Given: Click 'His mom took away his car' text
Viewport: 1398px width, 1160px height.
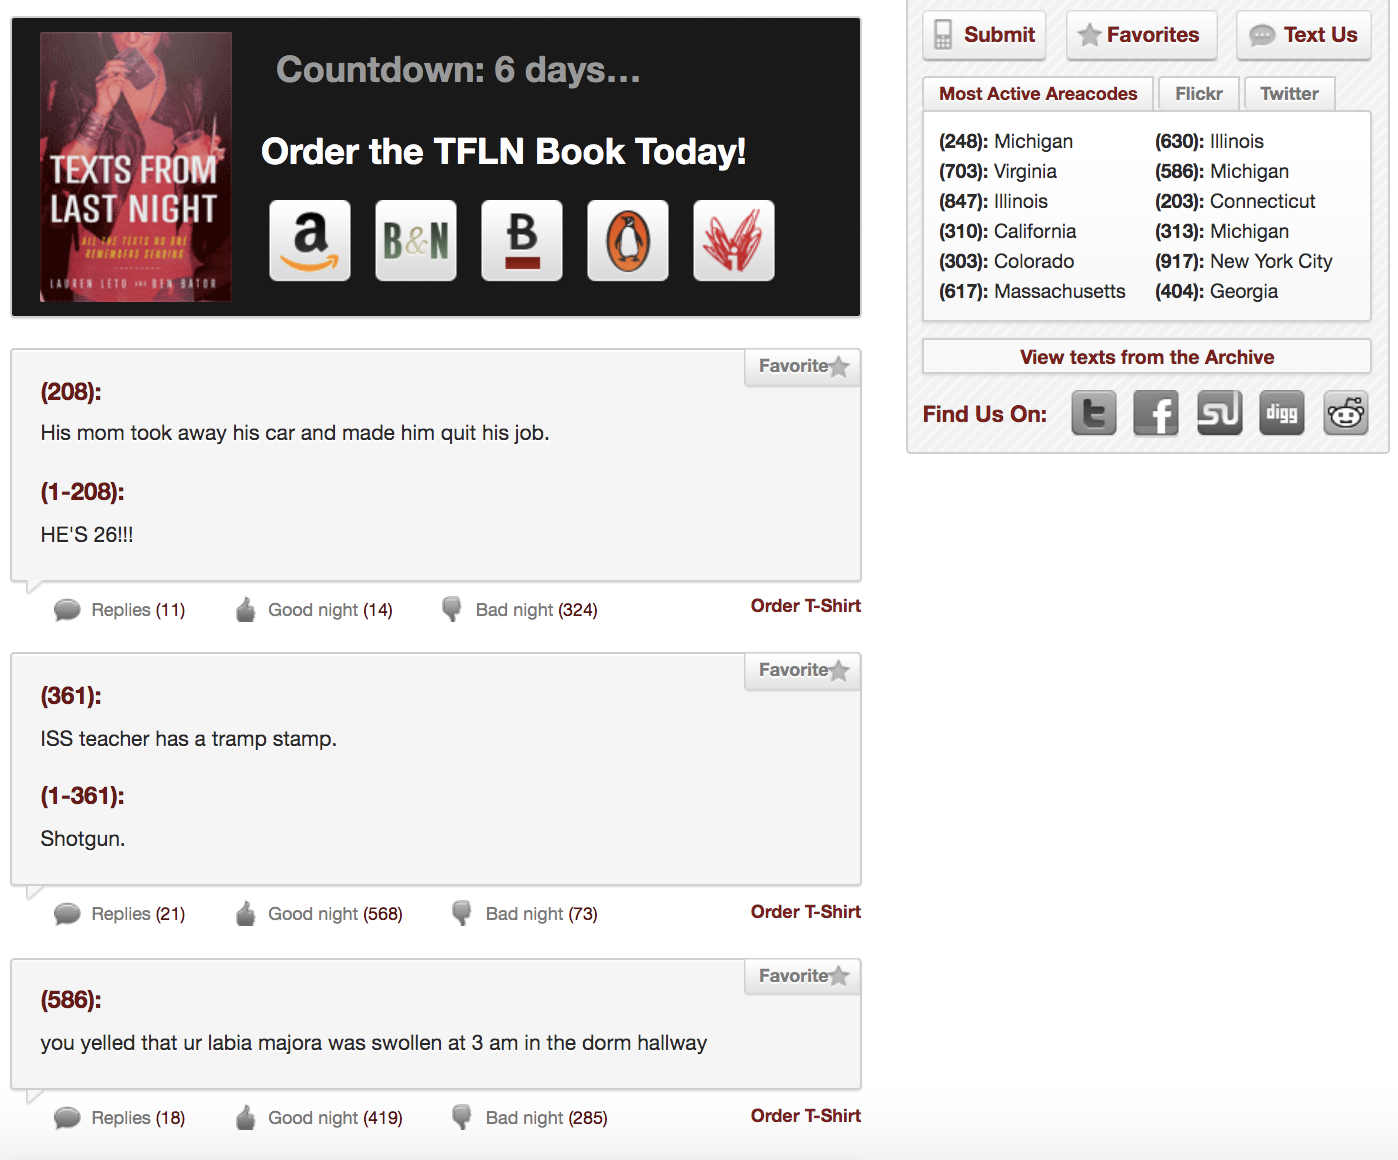Looking at the screenshot, I should click(295, 433).
